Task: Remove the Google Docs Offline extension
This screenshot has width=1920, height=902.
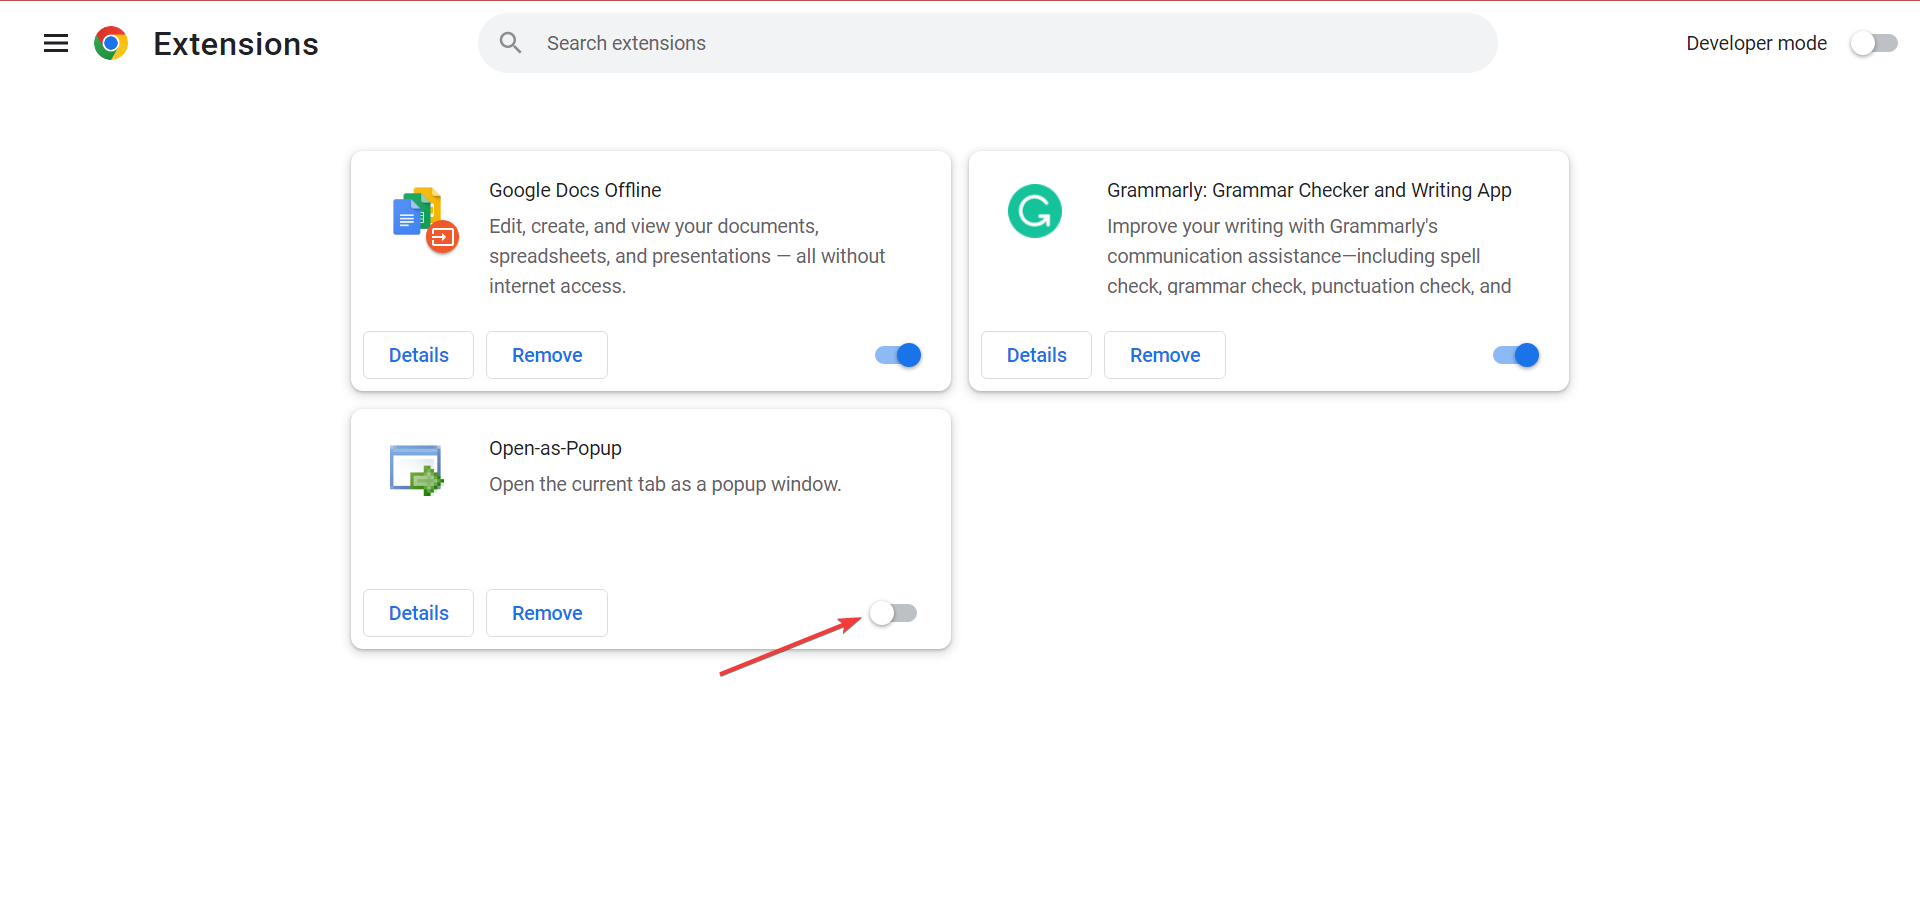Action: [x=547, y=355]
